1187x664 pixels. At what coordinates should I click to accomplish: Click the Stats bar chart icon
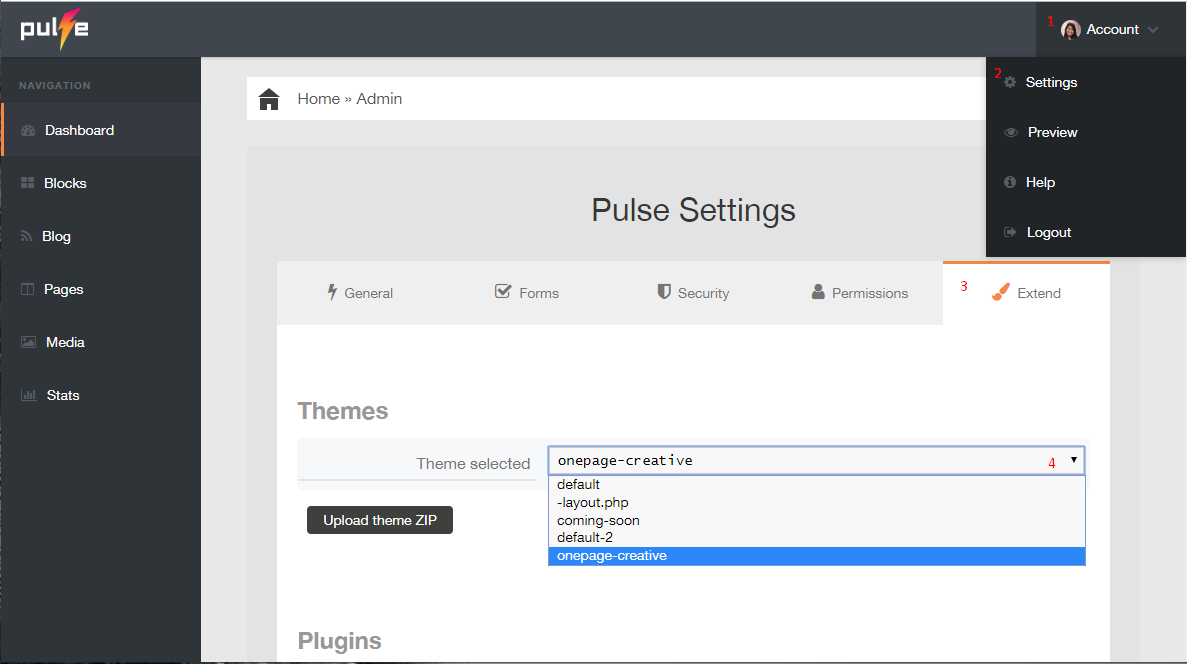[29, 395]
